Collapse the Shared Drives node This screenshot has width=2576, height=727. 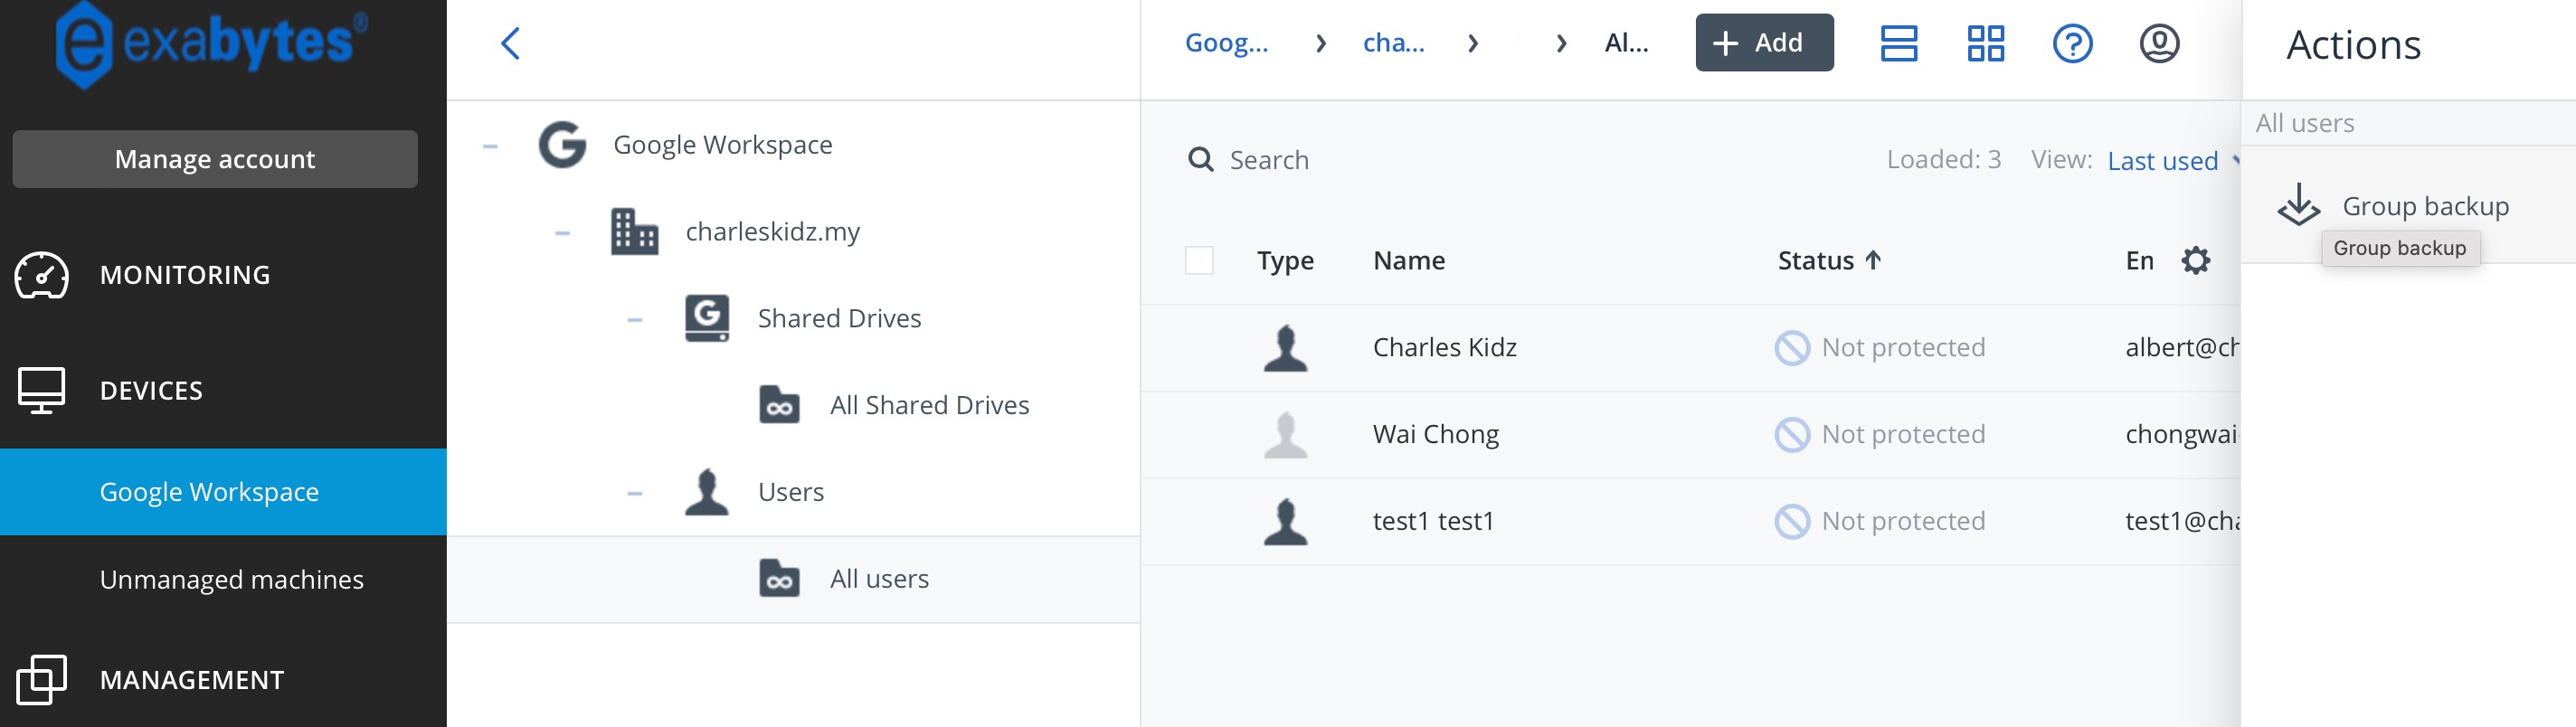pyautogui.click(x=634, y=320)
